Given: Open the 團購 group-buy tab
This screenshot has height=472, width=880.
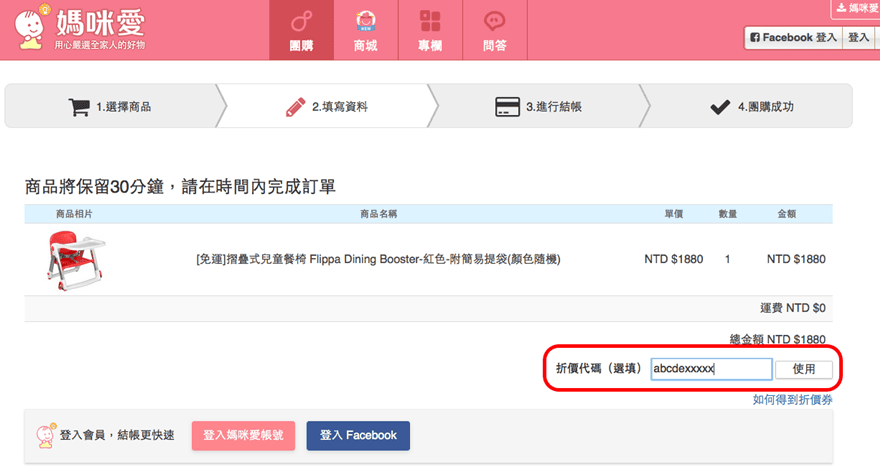Looking at the screenshot, I should point(301,31).
